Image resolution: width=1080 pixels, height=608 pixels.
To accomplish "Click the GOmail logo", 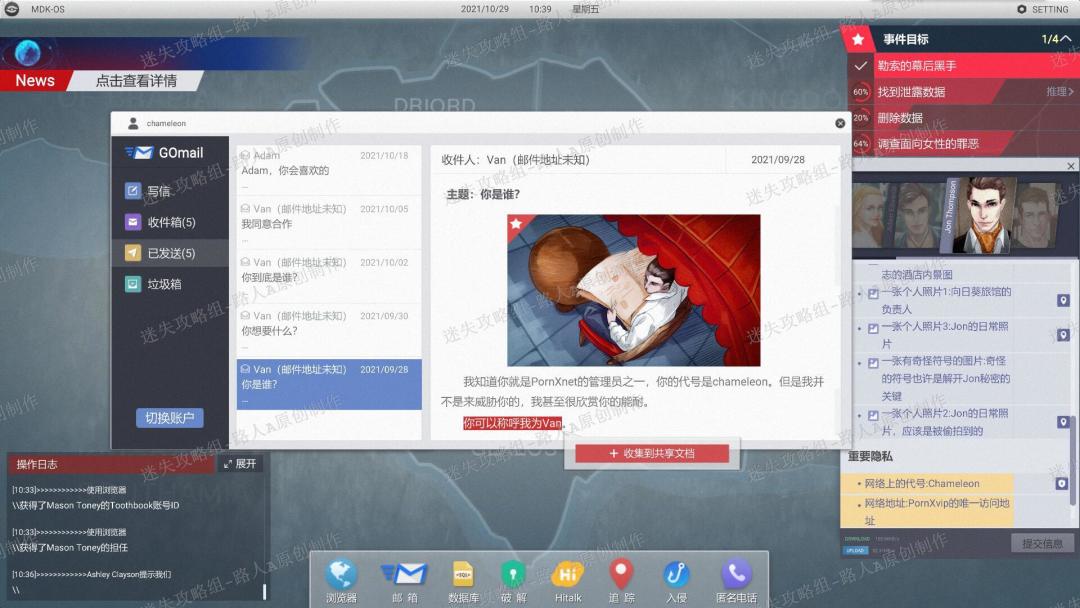I will coord(164,152).
